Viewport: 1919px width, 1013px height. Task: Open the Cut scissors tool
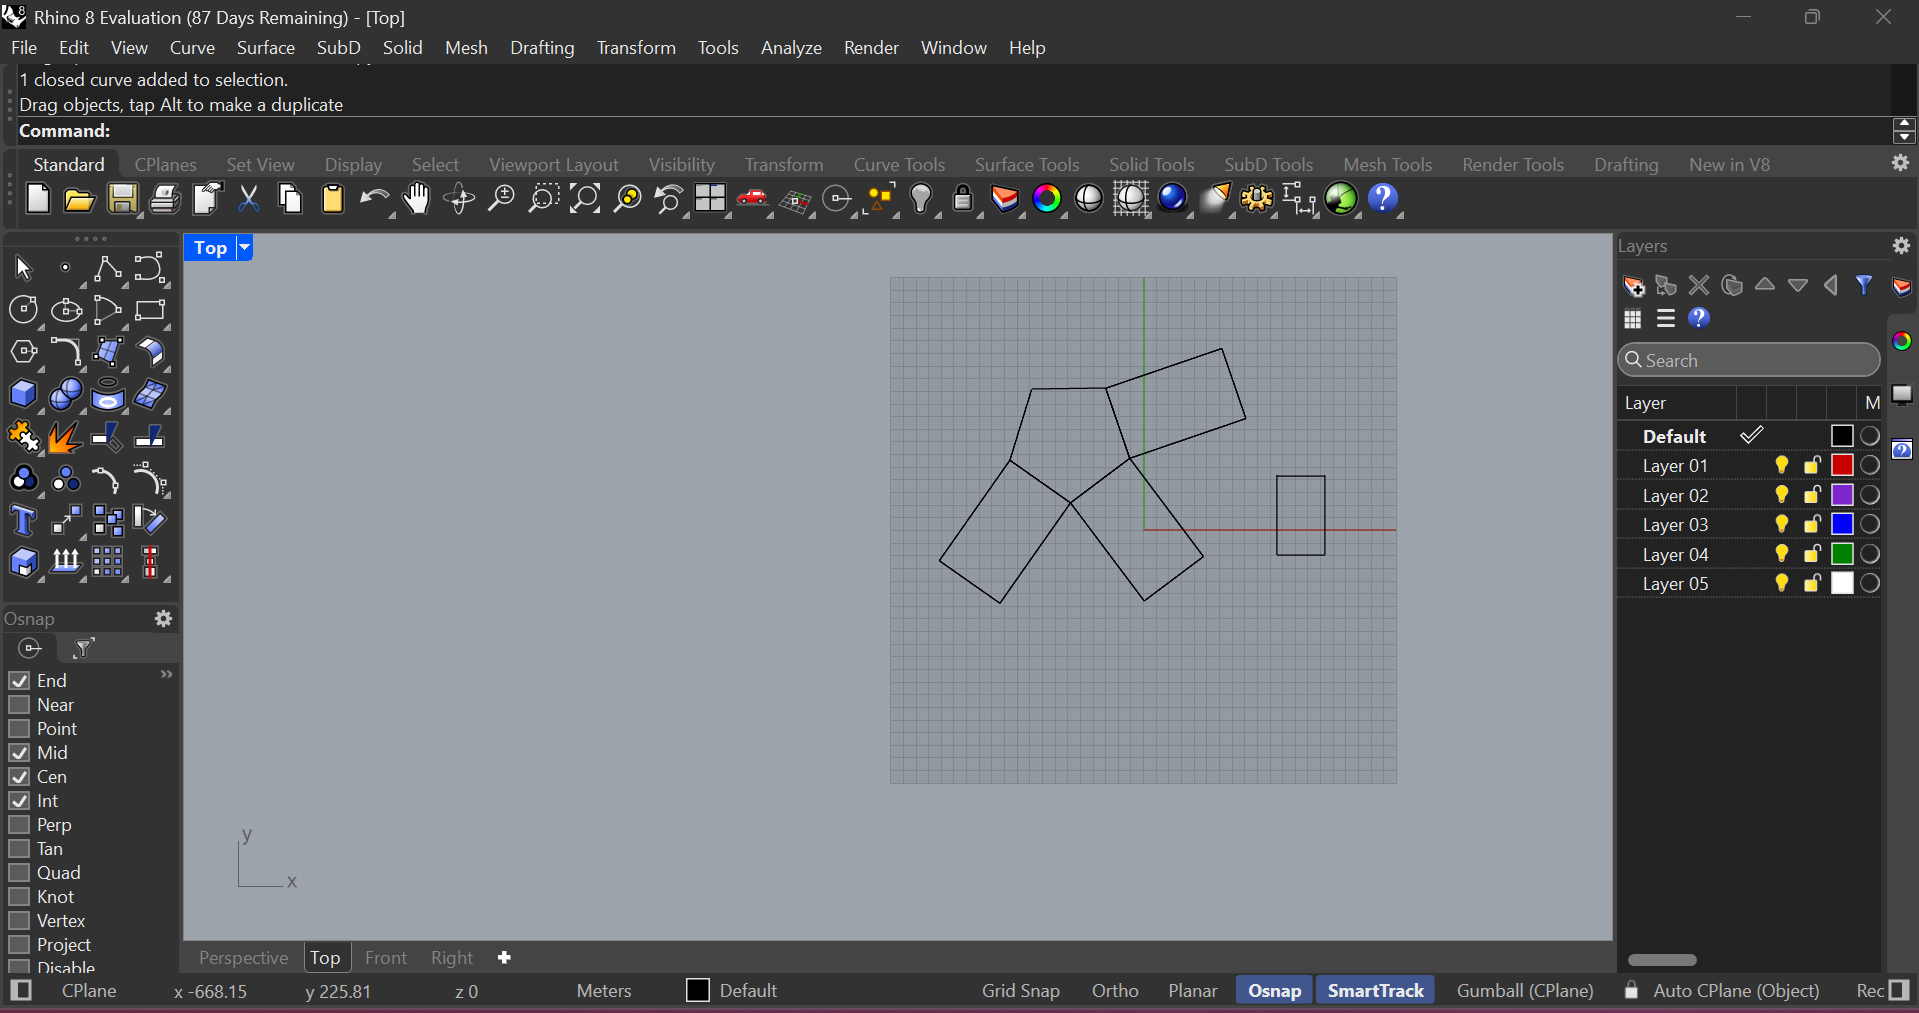click(x=249, y=200)
